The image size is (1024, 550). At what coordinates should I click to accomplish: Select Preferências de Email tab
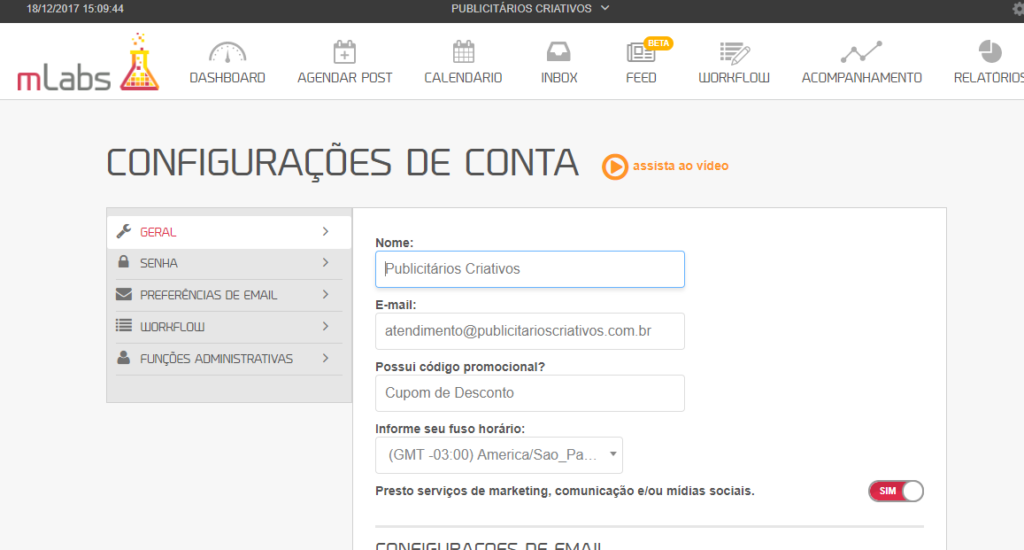tap(229, 295)
